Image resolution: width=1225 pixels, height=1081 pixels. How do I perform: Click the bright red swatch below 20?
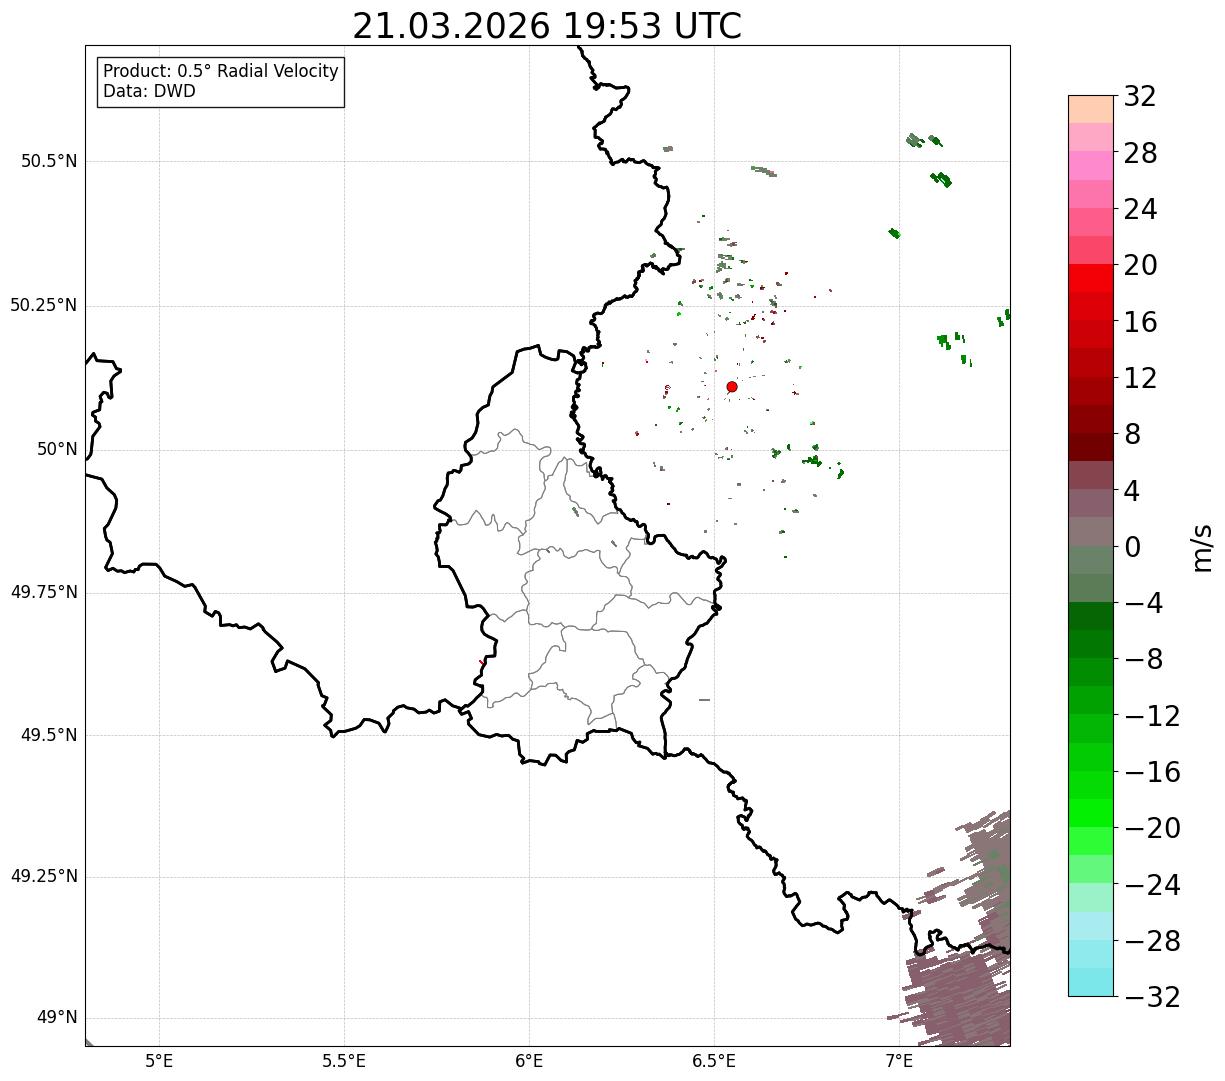[x=1091, y=278]
